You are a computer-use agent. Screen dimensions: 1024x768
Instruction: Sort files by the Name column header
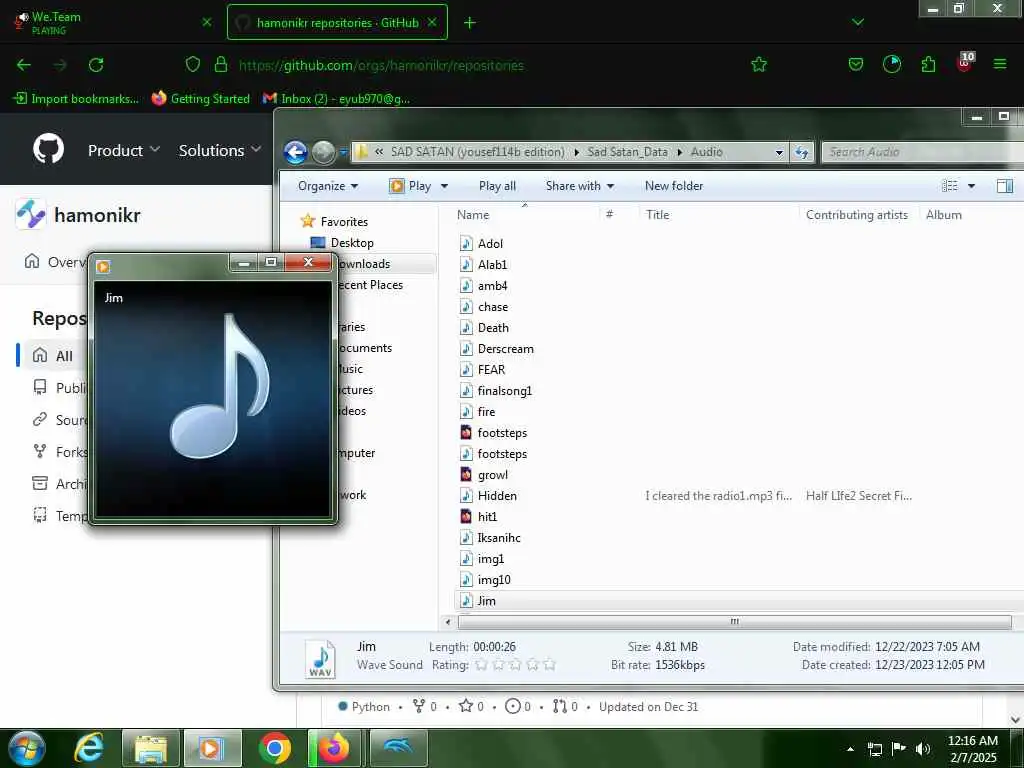[x=473, y=215]
